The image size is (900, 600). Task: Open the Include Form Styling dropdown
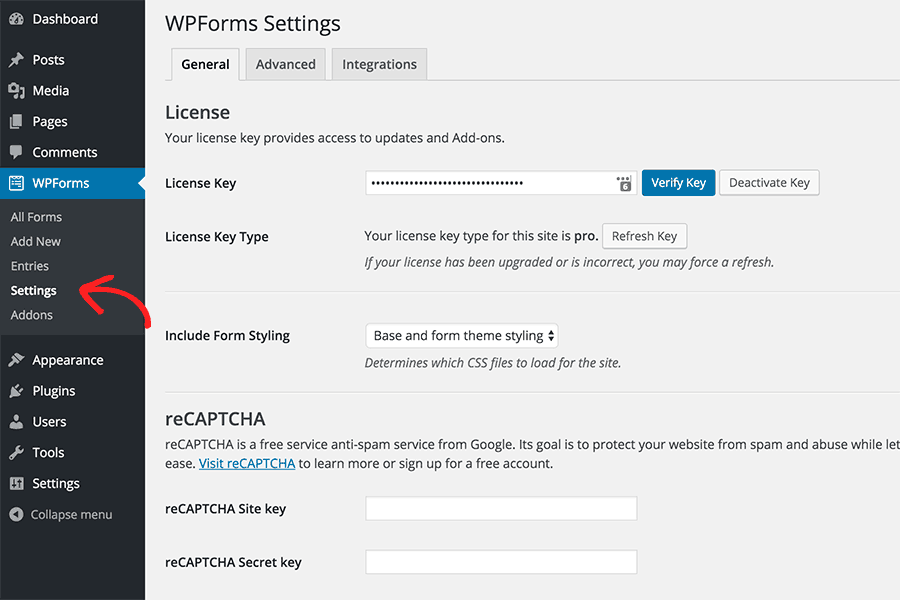pyautogui.click(x=461, y=335)
